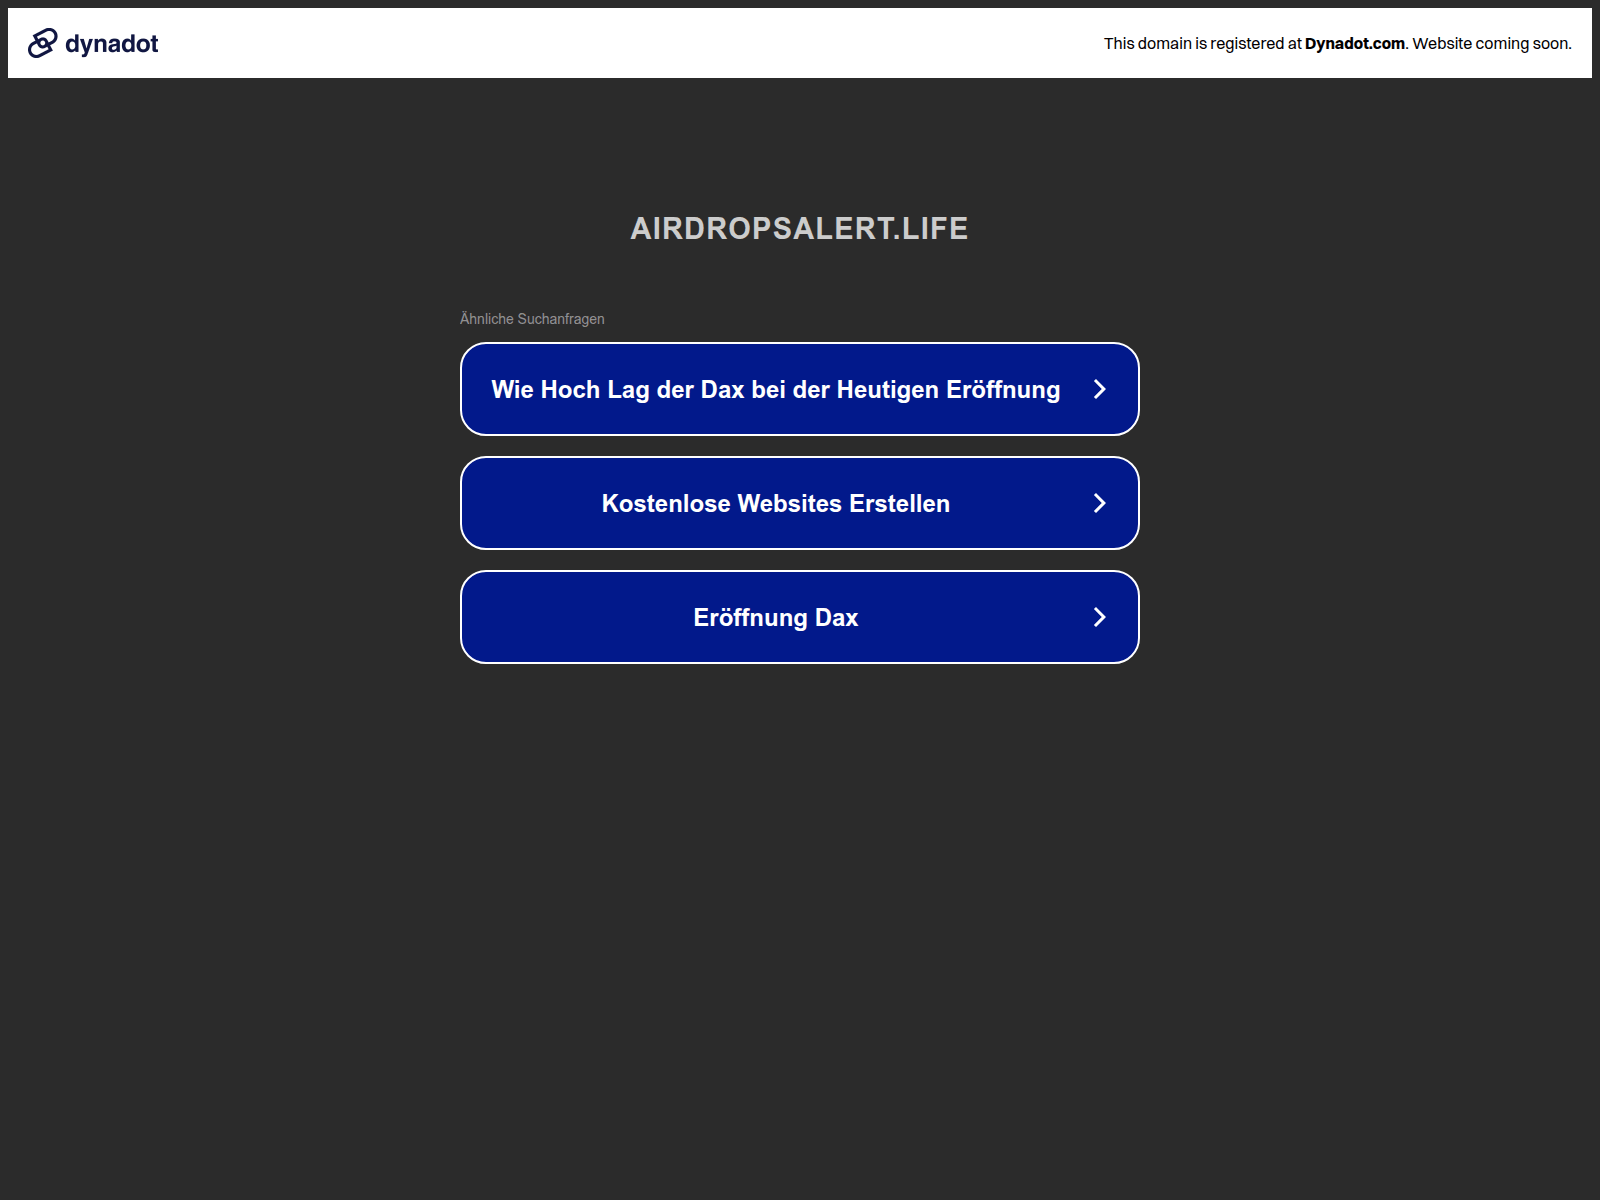Screen dimensions: 1600x1200
Task: Open the 'Eröffnung Dax' suggestion
Action: pos(775,617)
